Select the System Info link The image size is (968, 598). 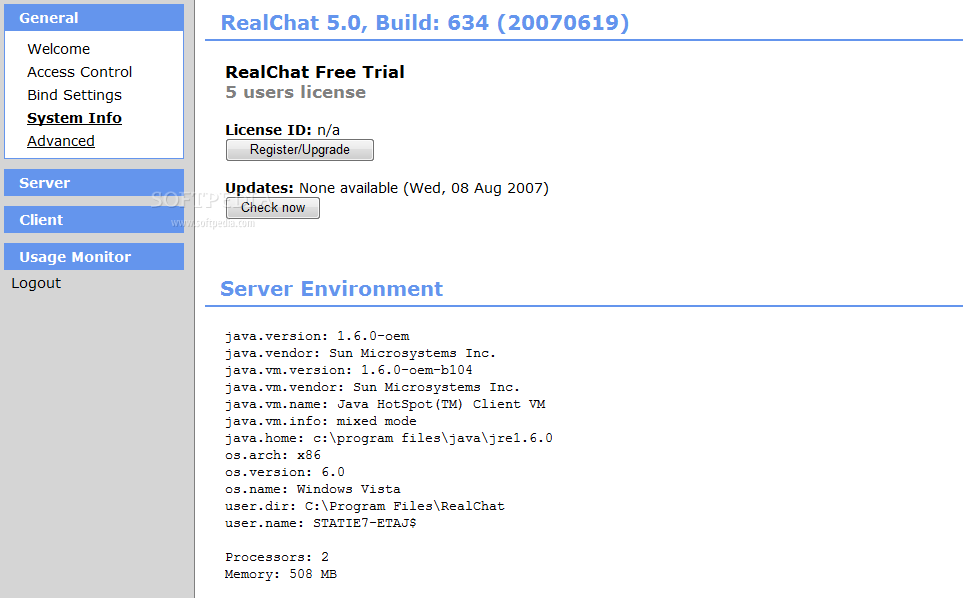[x=74, y=118]
